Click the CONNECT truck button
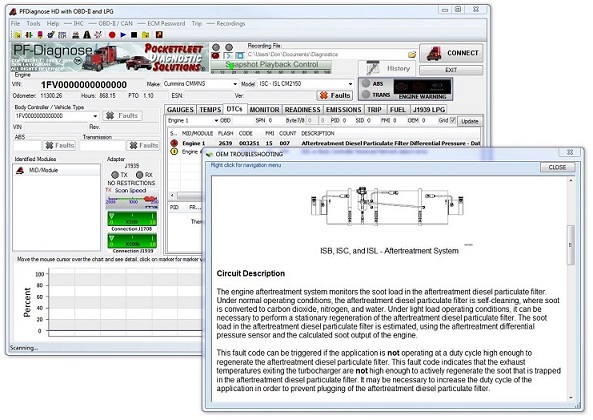 click(451, 53)
